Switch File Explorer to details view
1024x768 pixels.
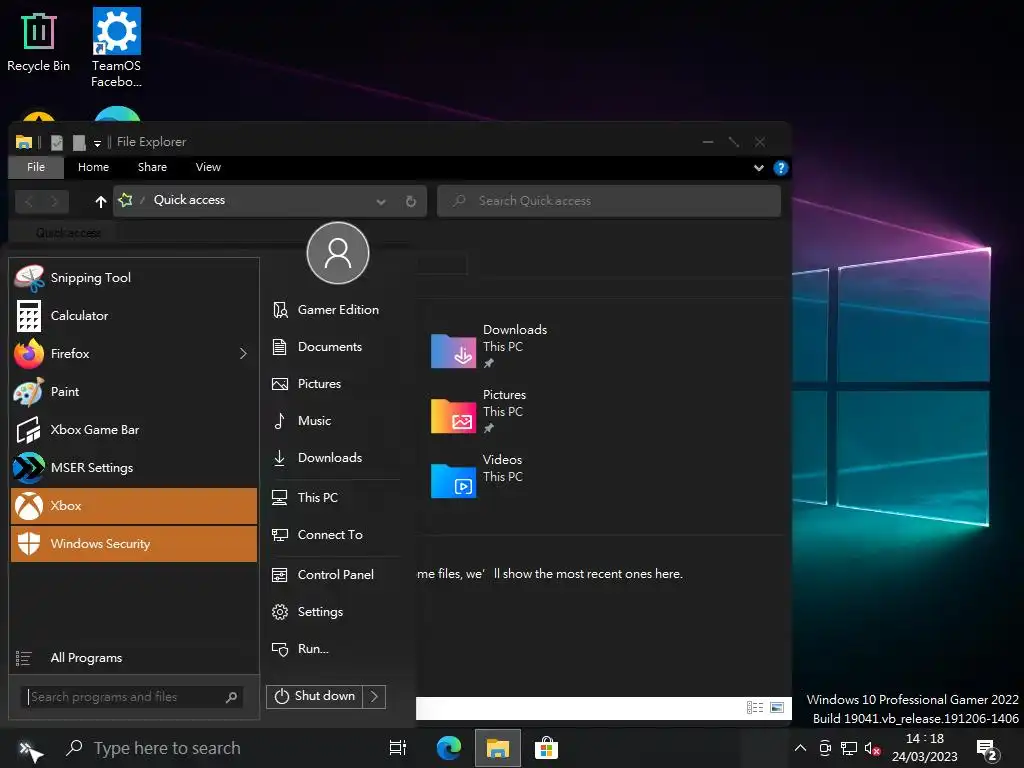coord(755,707)
